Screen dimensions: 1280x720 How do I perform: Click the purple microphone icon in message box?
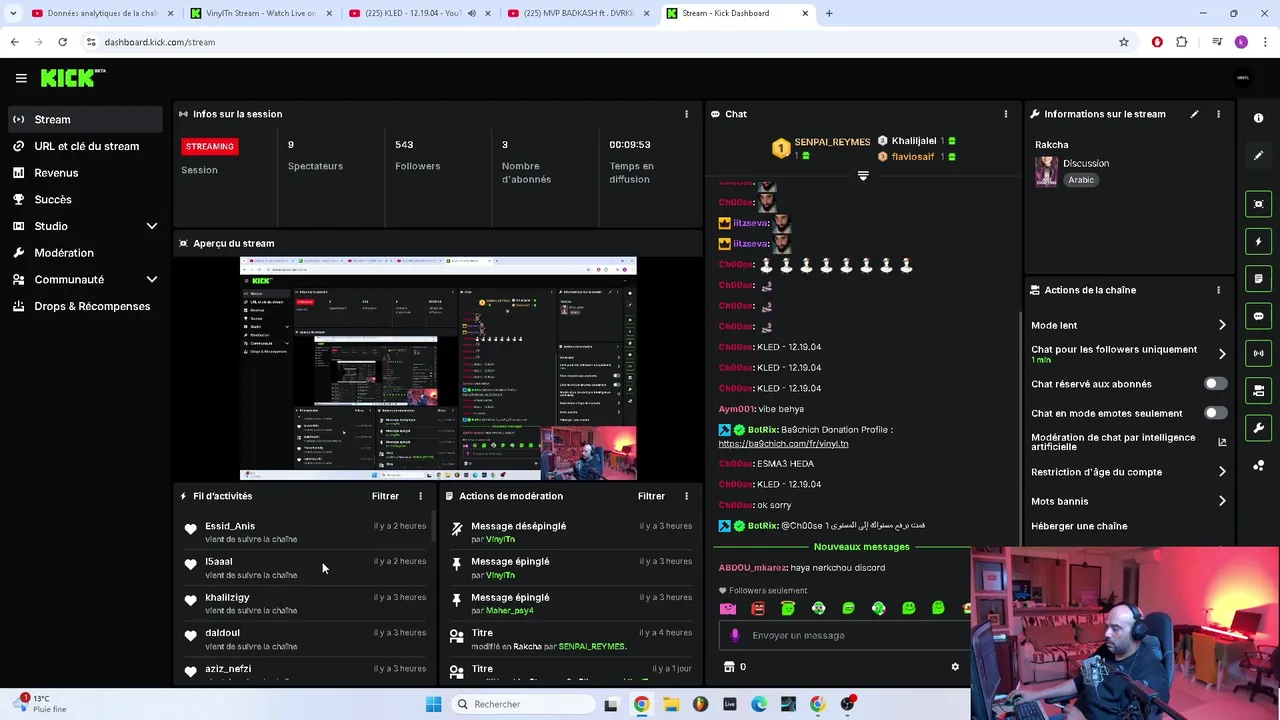tap(735, 635)
